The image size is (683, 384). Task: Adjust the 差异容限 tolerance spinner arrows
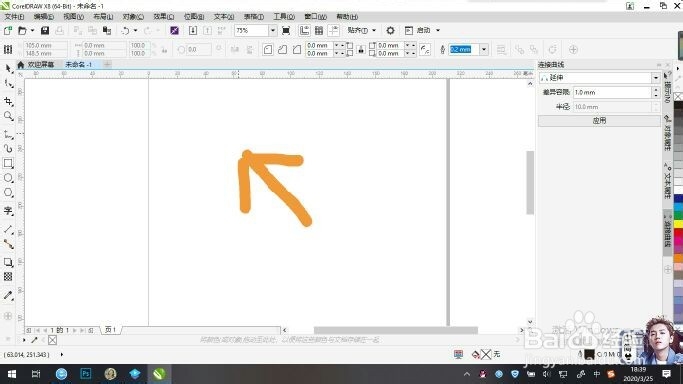point(656,92)
